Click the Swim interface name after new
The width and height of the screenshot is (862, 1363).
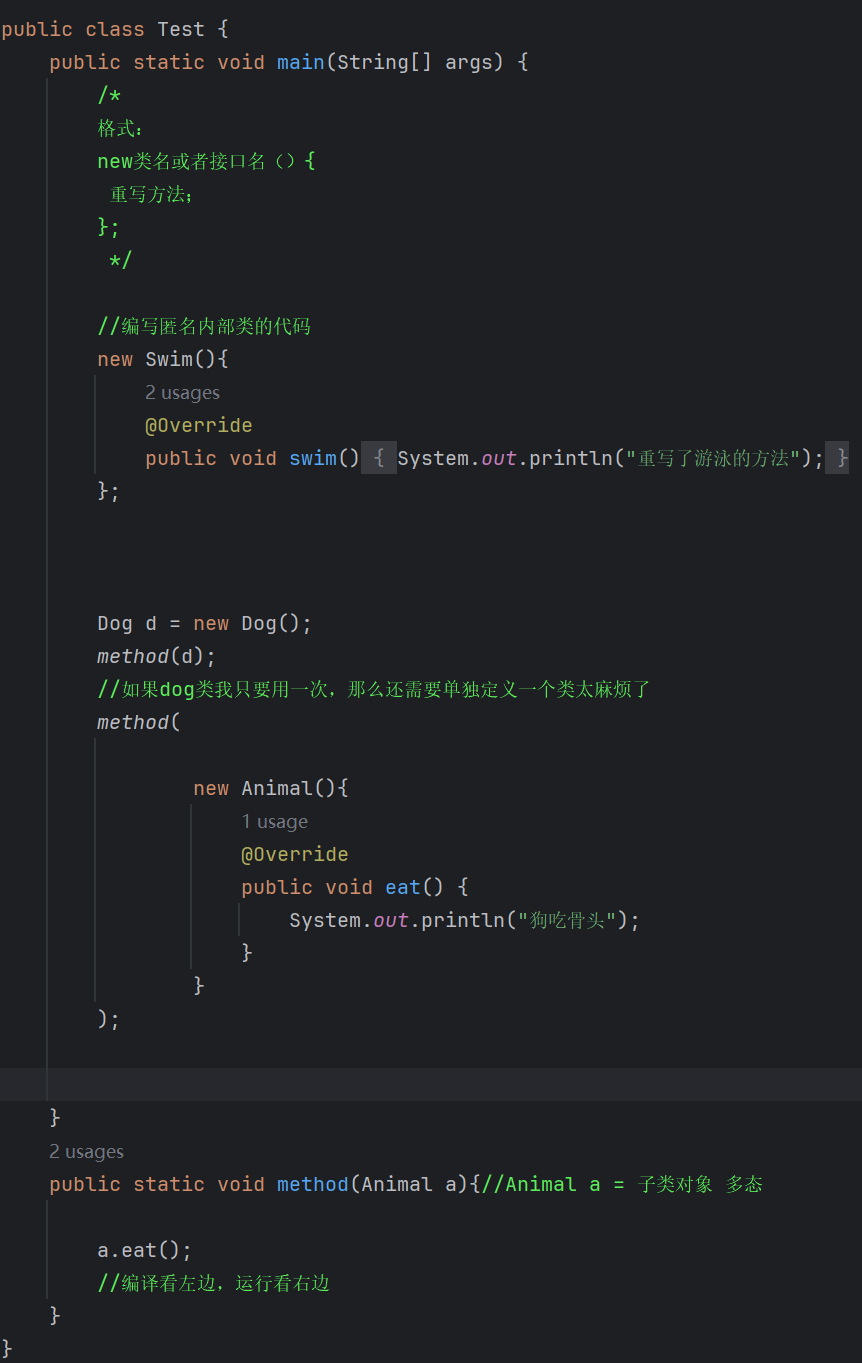point(168,359)
